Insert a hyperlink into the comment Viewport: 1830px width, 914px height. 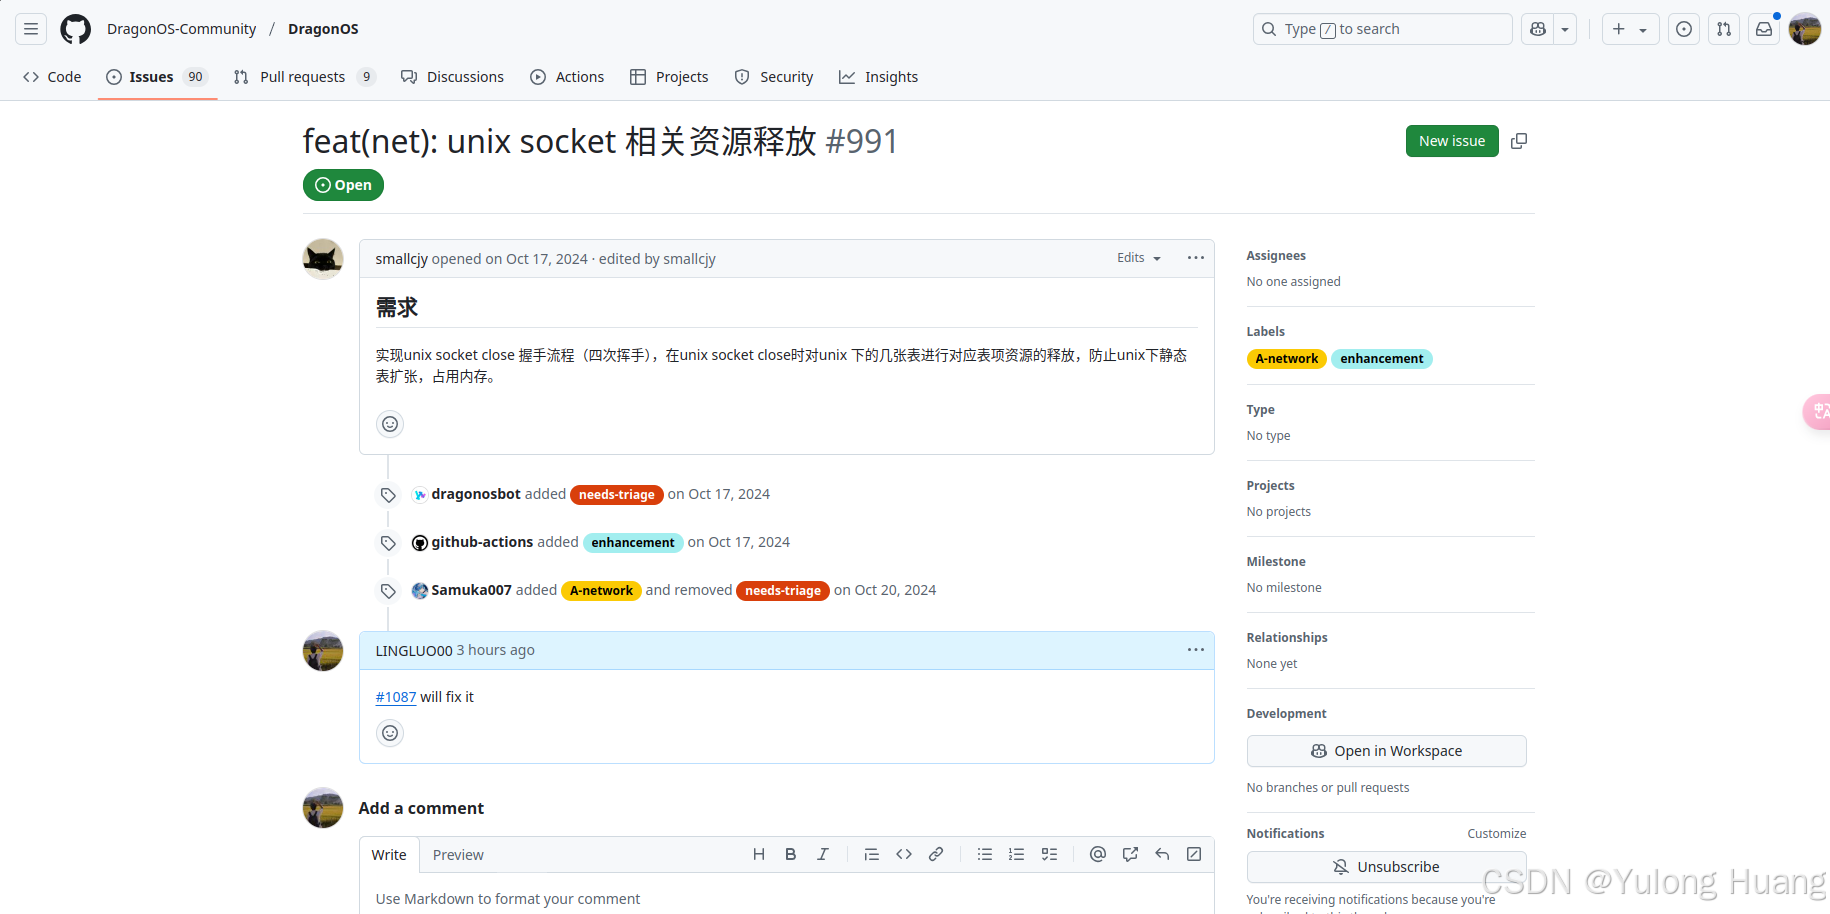click(x=936, y=854)
